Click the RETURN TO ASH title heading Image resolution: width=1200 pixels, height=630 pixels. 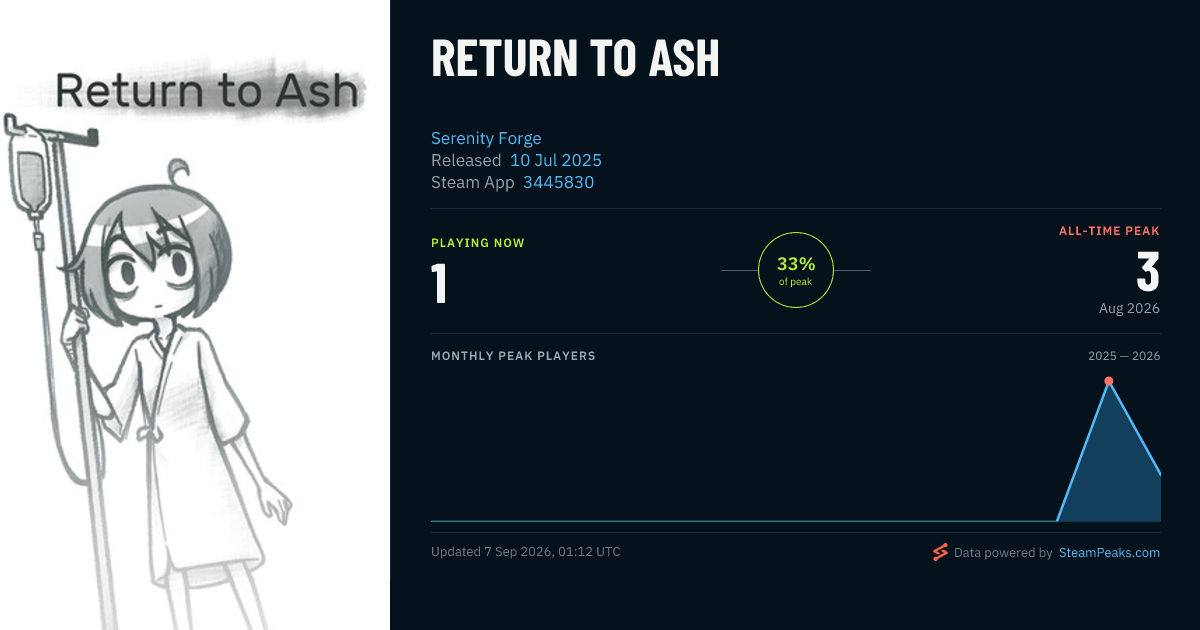(575, 60)
